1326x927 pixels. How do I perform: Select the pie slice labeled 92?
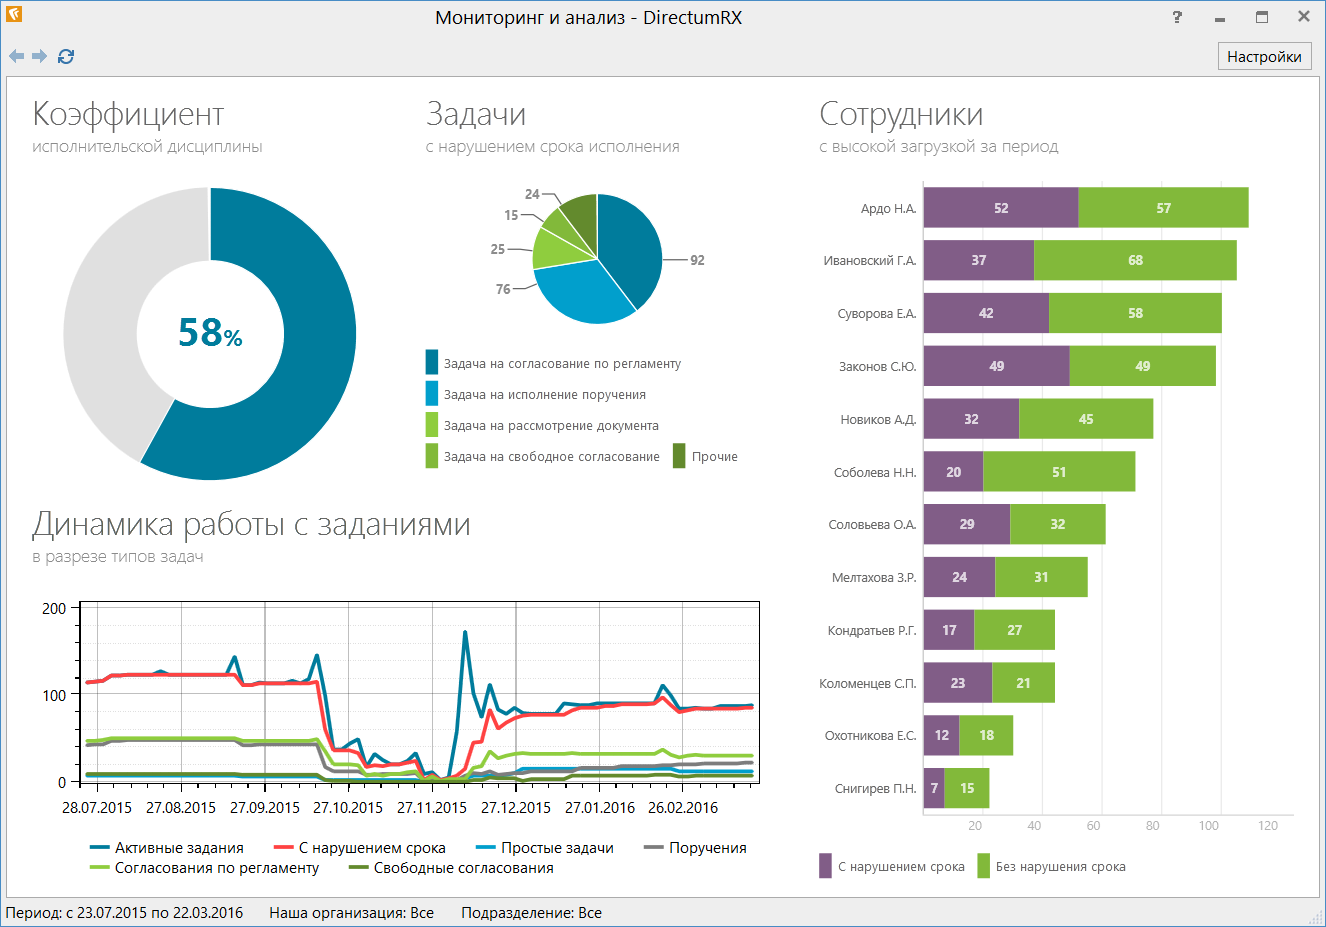632,250
